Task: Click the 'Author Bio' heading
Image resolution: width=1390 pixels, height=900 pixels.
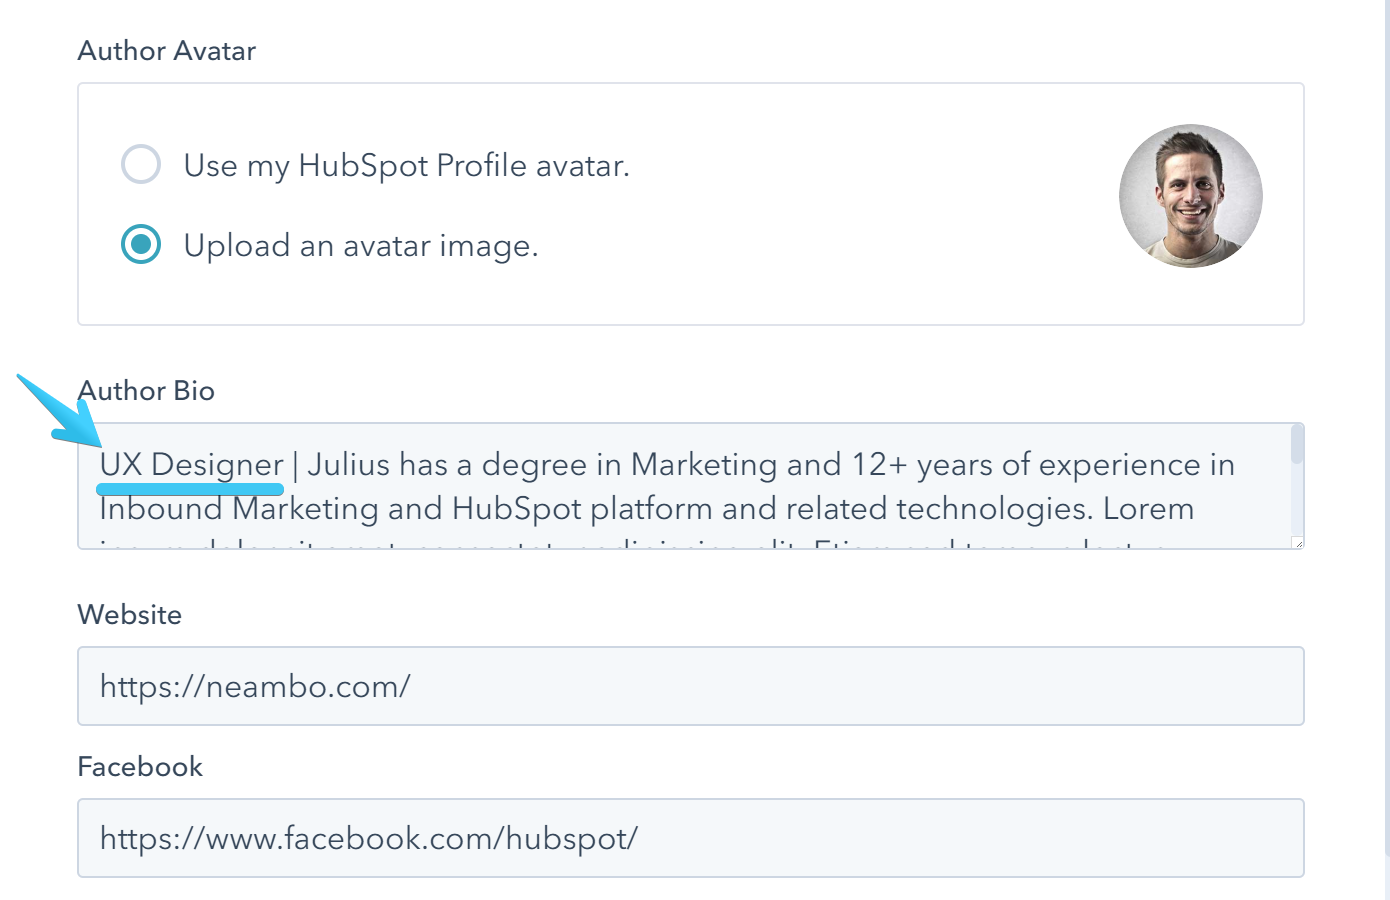Action: [x=146, y=391]
